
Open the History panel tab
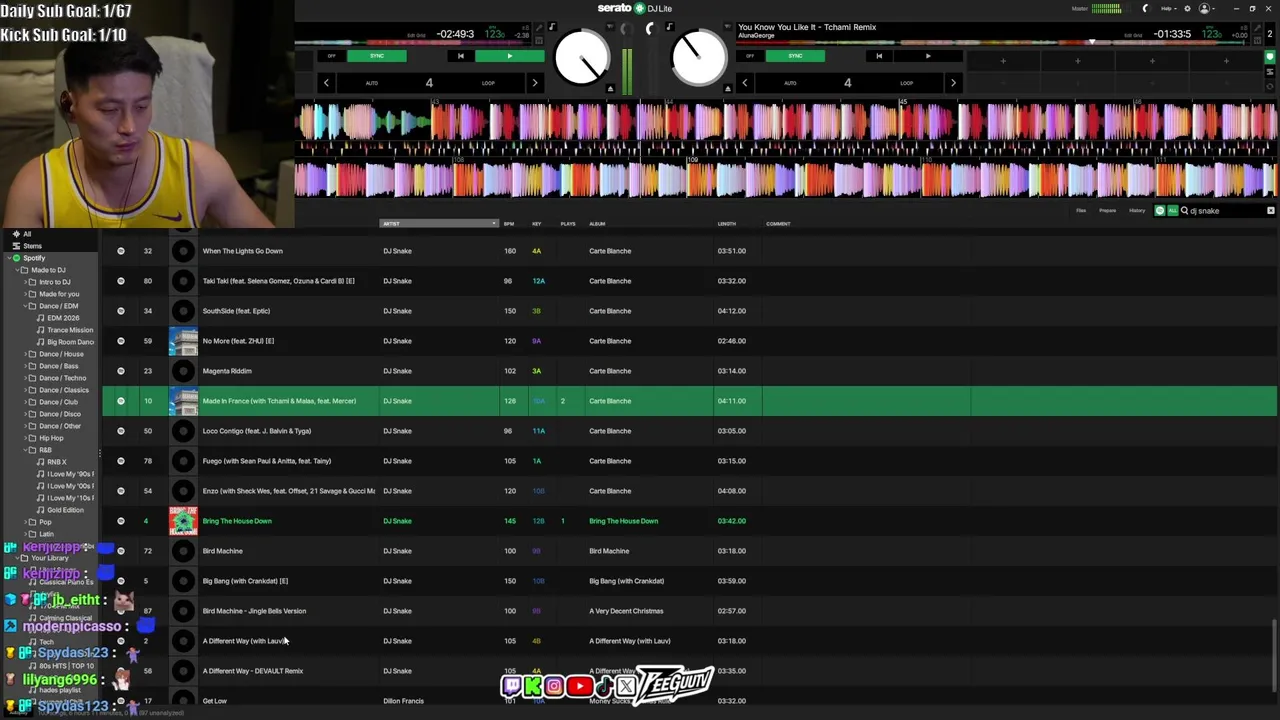(1137, 211)
